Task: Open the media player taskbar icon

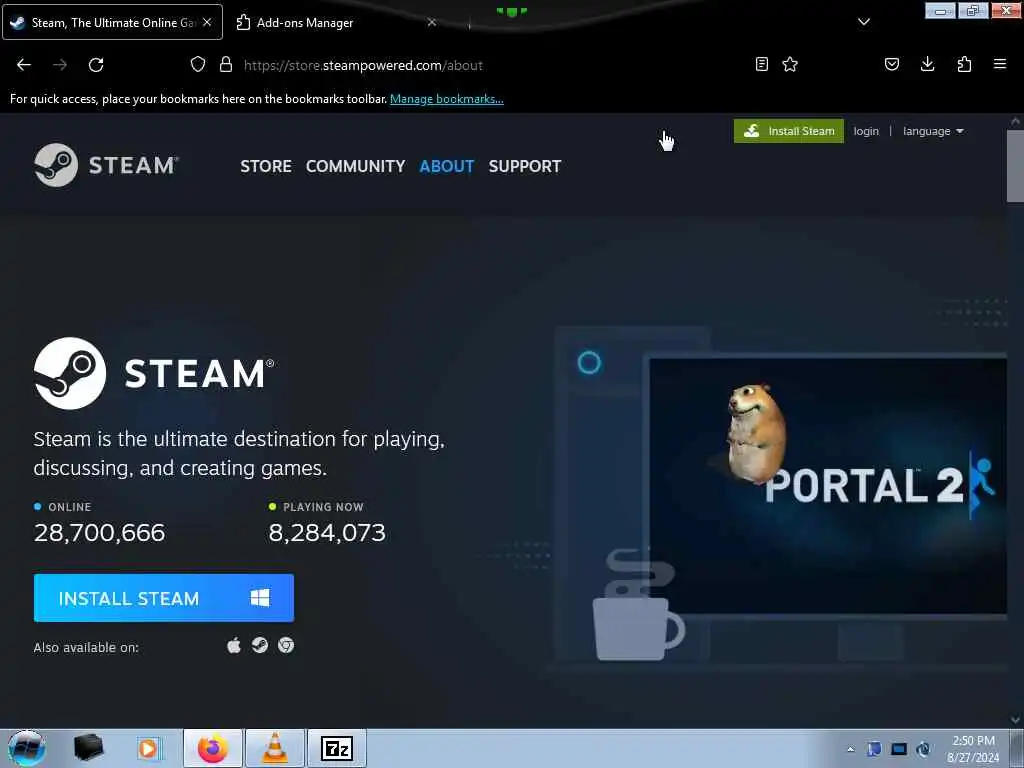Action: pos(150,748)
